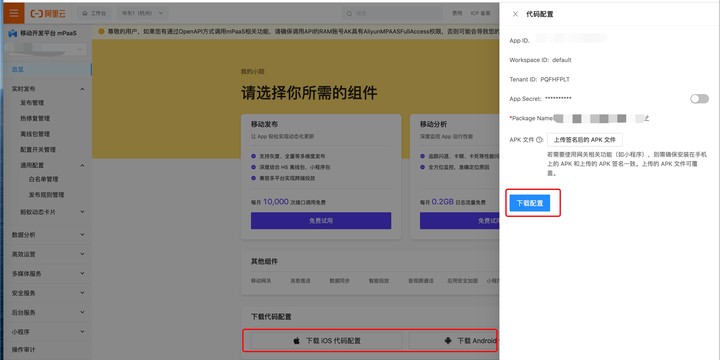The image size is (720, 360).
Task: Open 操作审计 in the sidebar
Action: pos(23,349)
